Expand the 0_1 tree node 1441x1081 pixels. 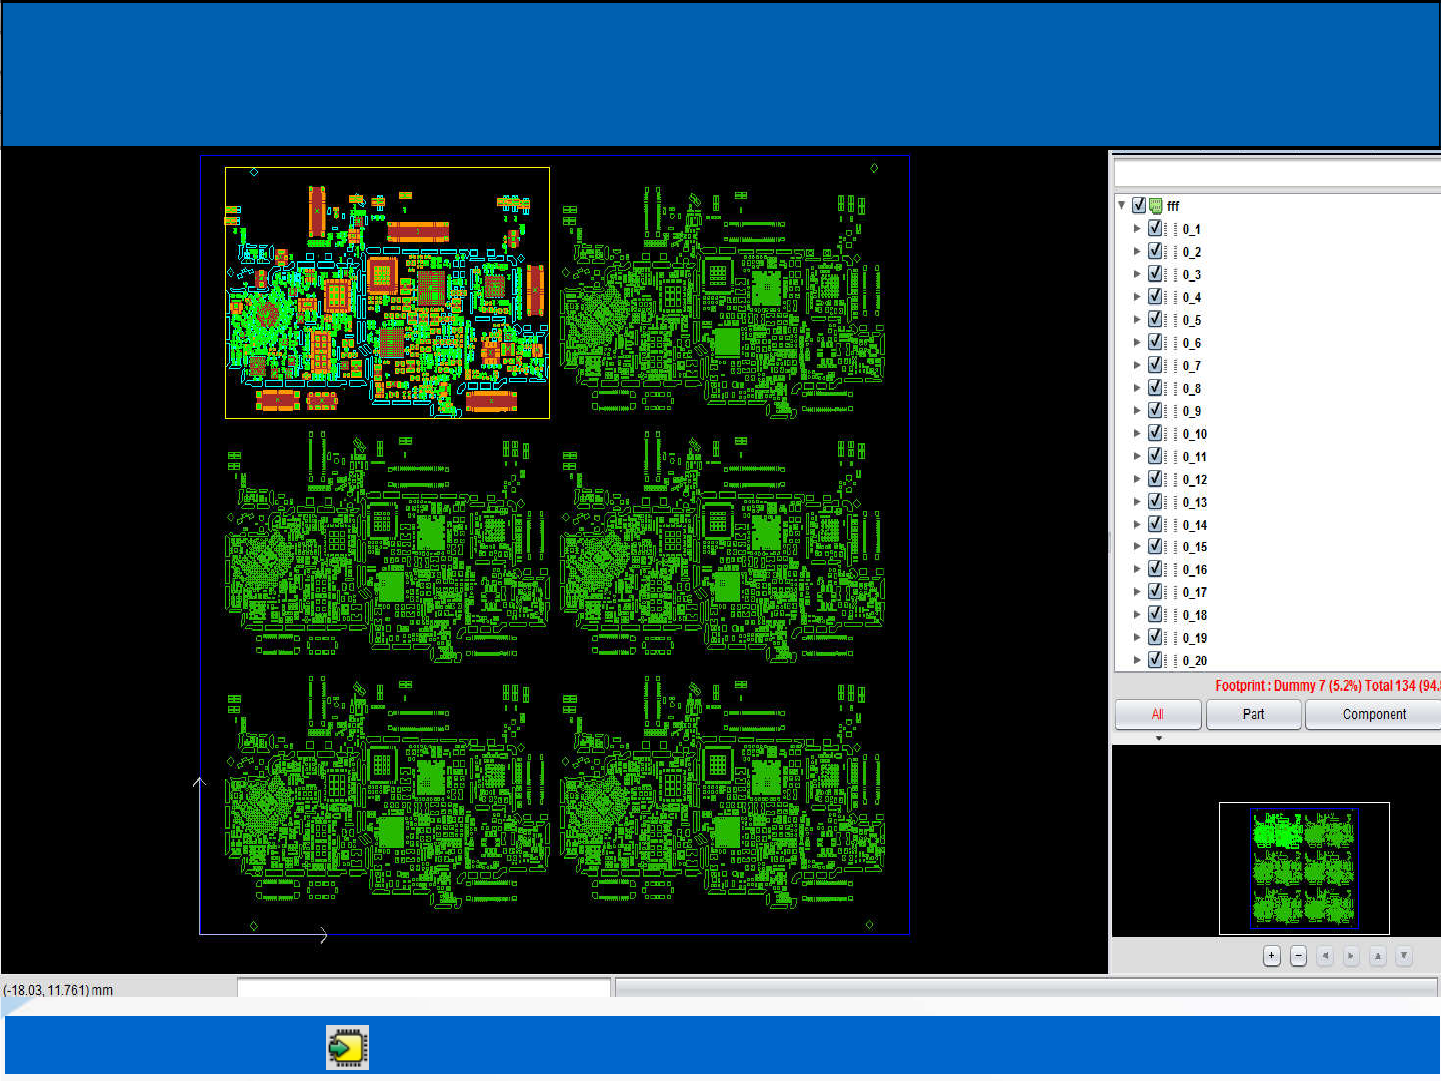pos(1137,229)
